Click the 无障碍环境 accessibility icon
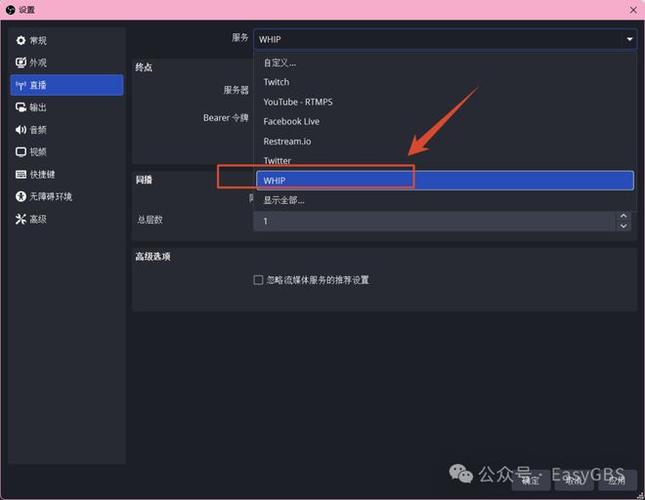This screenshot has width=645, height=500. tap(21, 197)
